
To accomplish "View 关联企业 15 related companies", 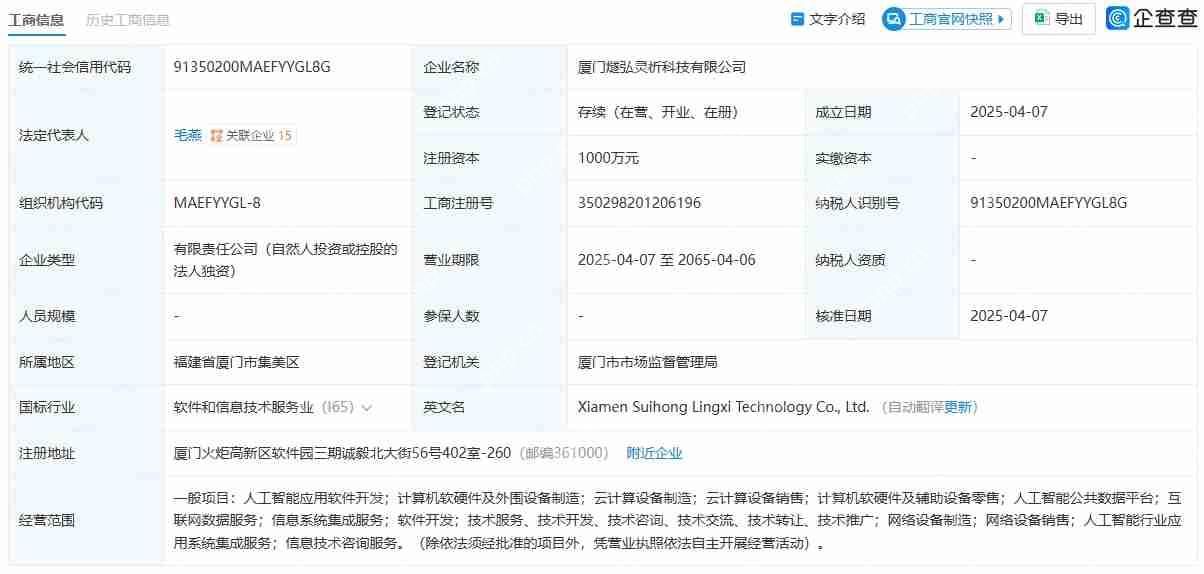I will pyautogui.click(x=252, y=135).
